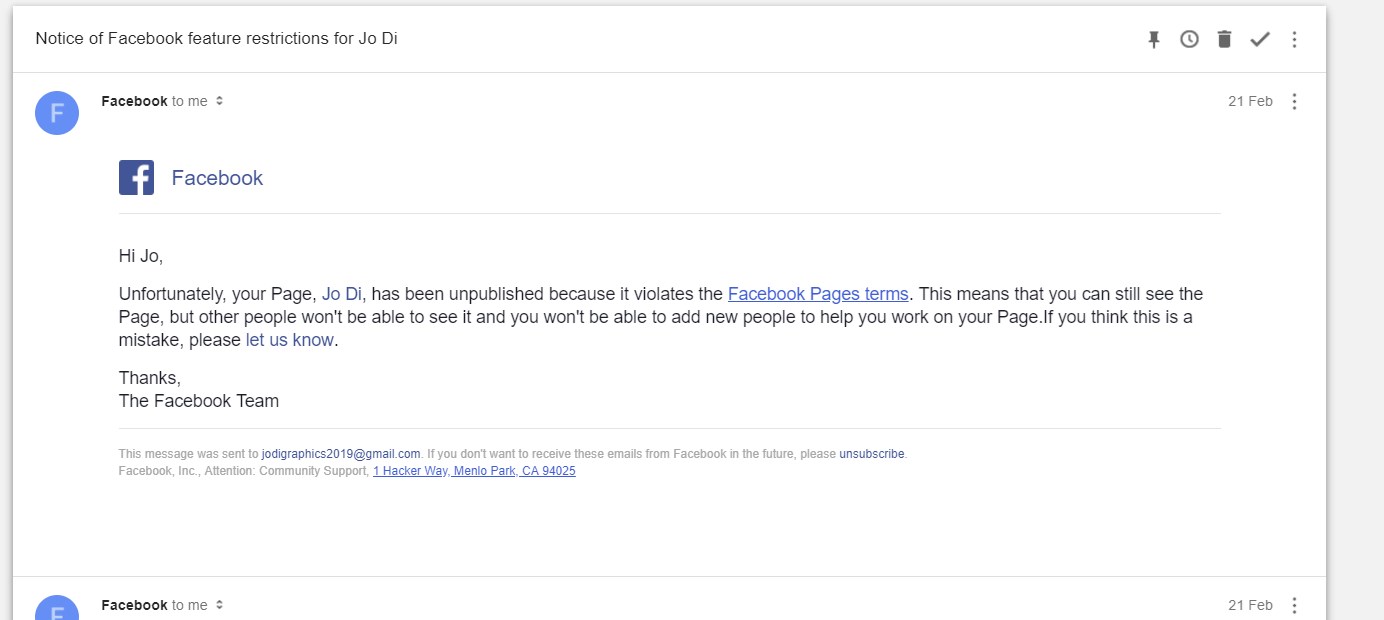Open the conversation-level three-dot menu beside the checkmark
Screen dimensions: 1384x620
point(1294,39)
